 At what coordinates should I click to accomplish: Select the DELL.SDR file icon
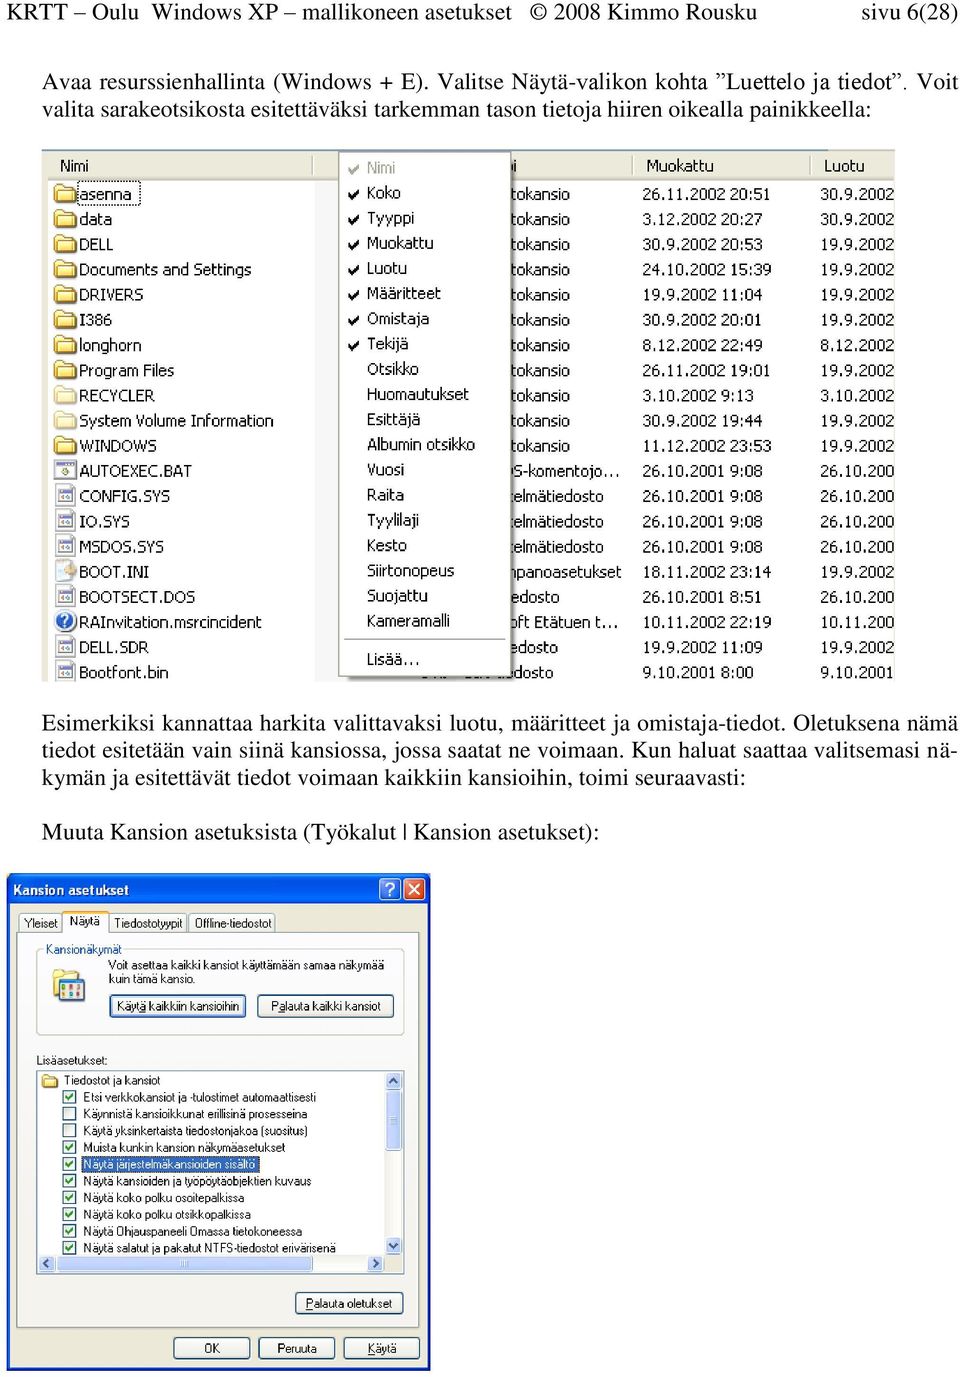[65, 647]
